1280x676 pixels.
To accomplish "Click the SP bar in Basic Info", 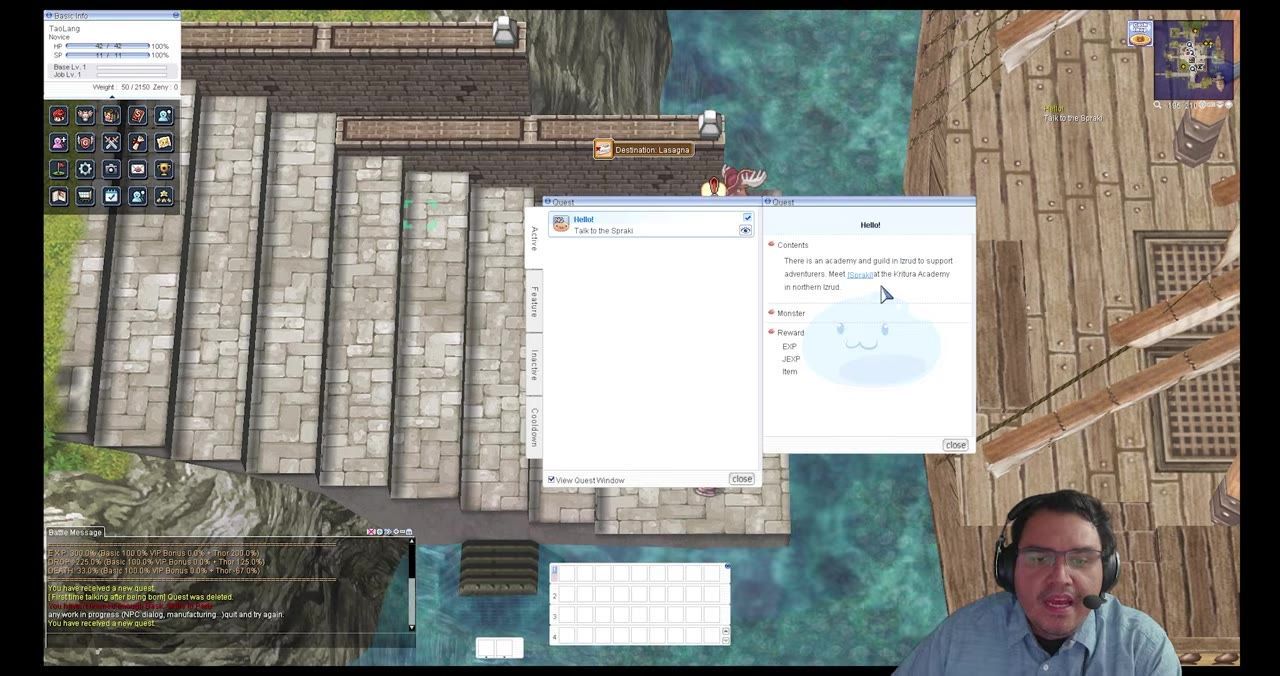I will click(x=107, y=55).
